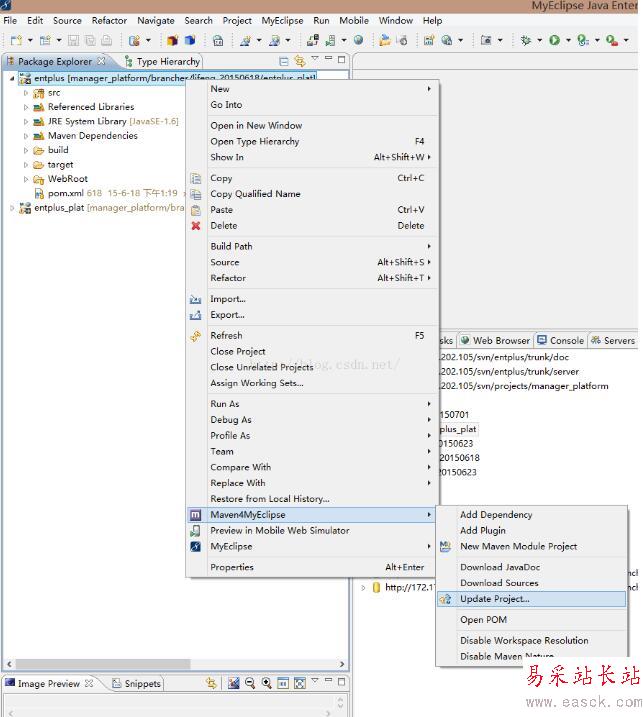Open the File menu
Viewport: 643px width, 717px height.
(10, 21)
